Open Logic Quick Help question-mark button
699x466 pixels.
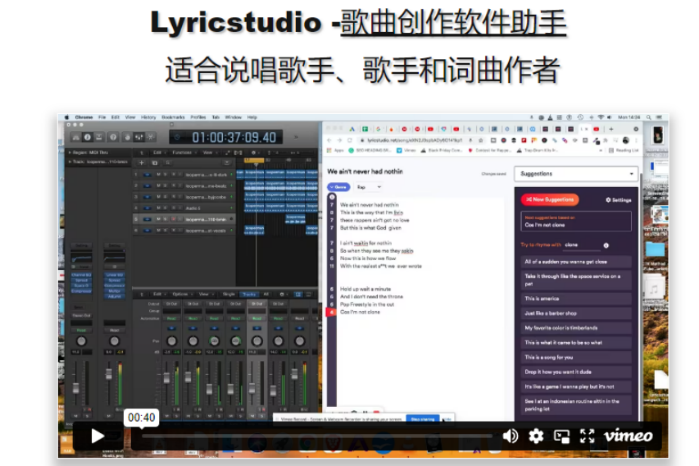113,137
